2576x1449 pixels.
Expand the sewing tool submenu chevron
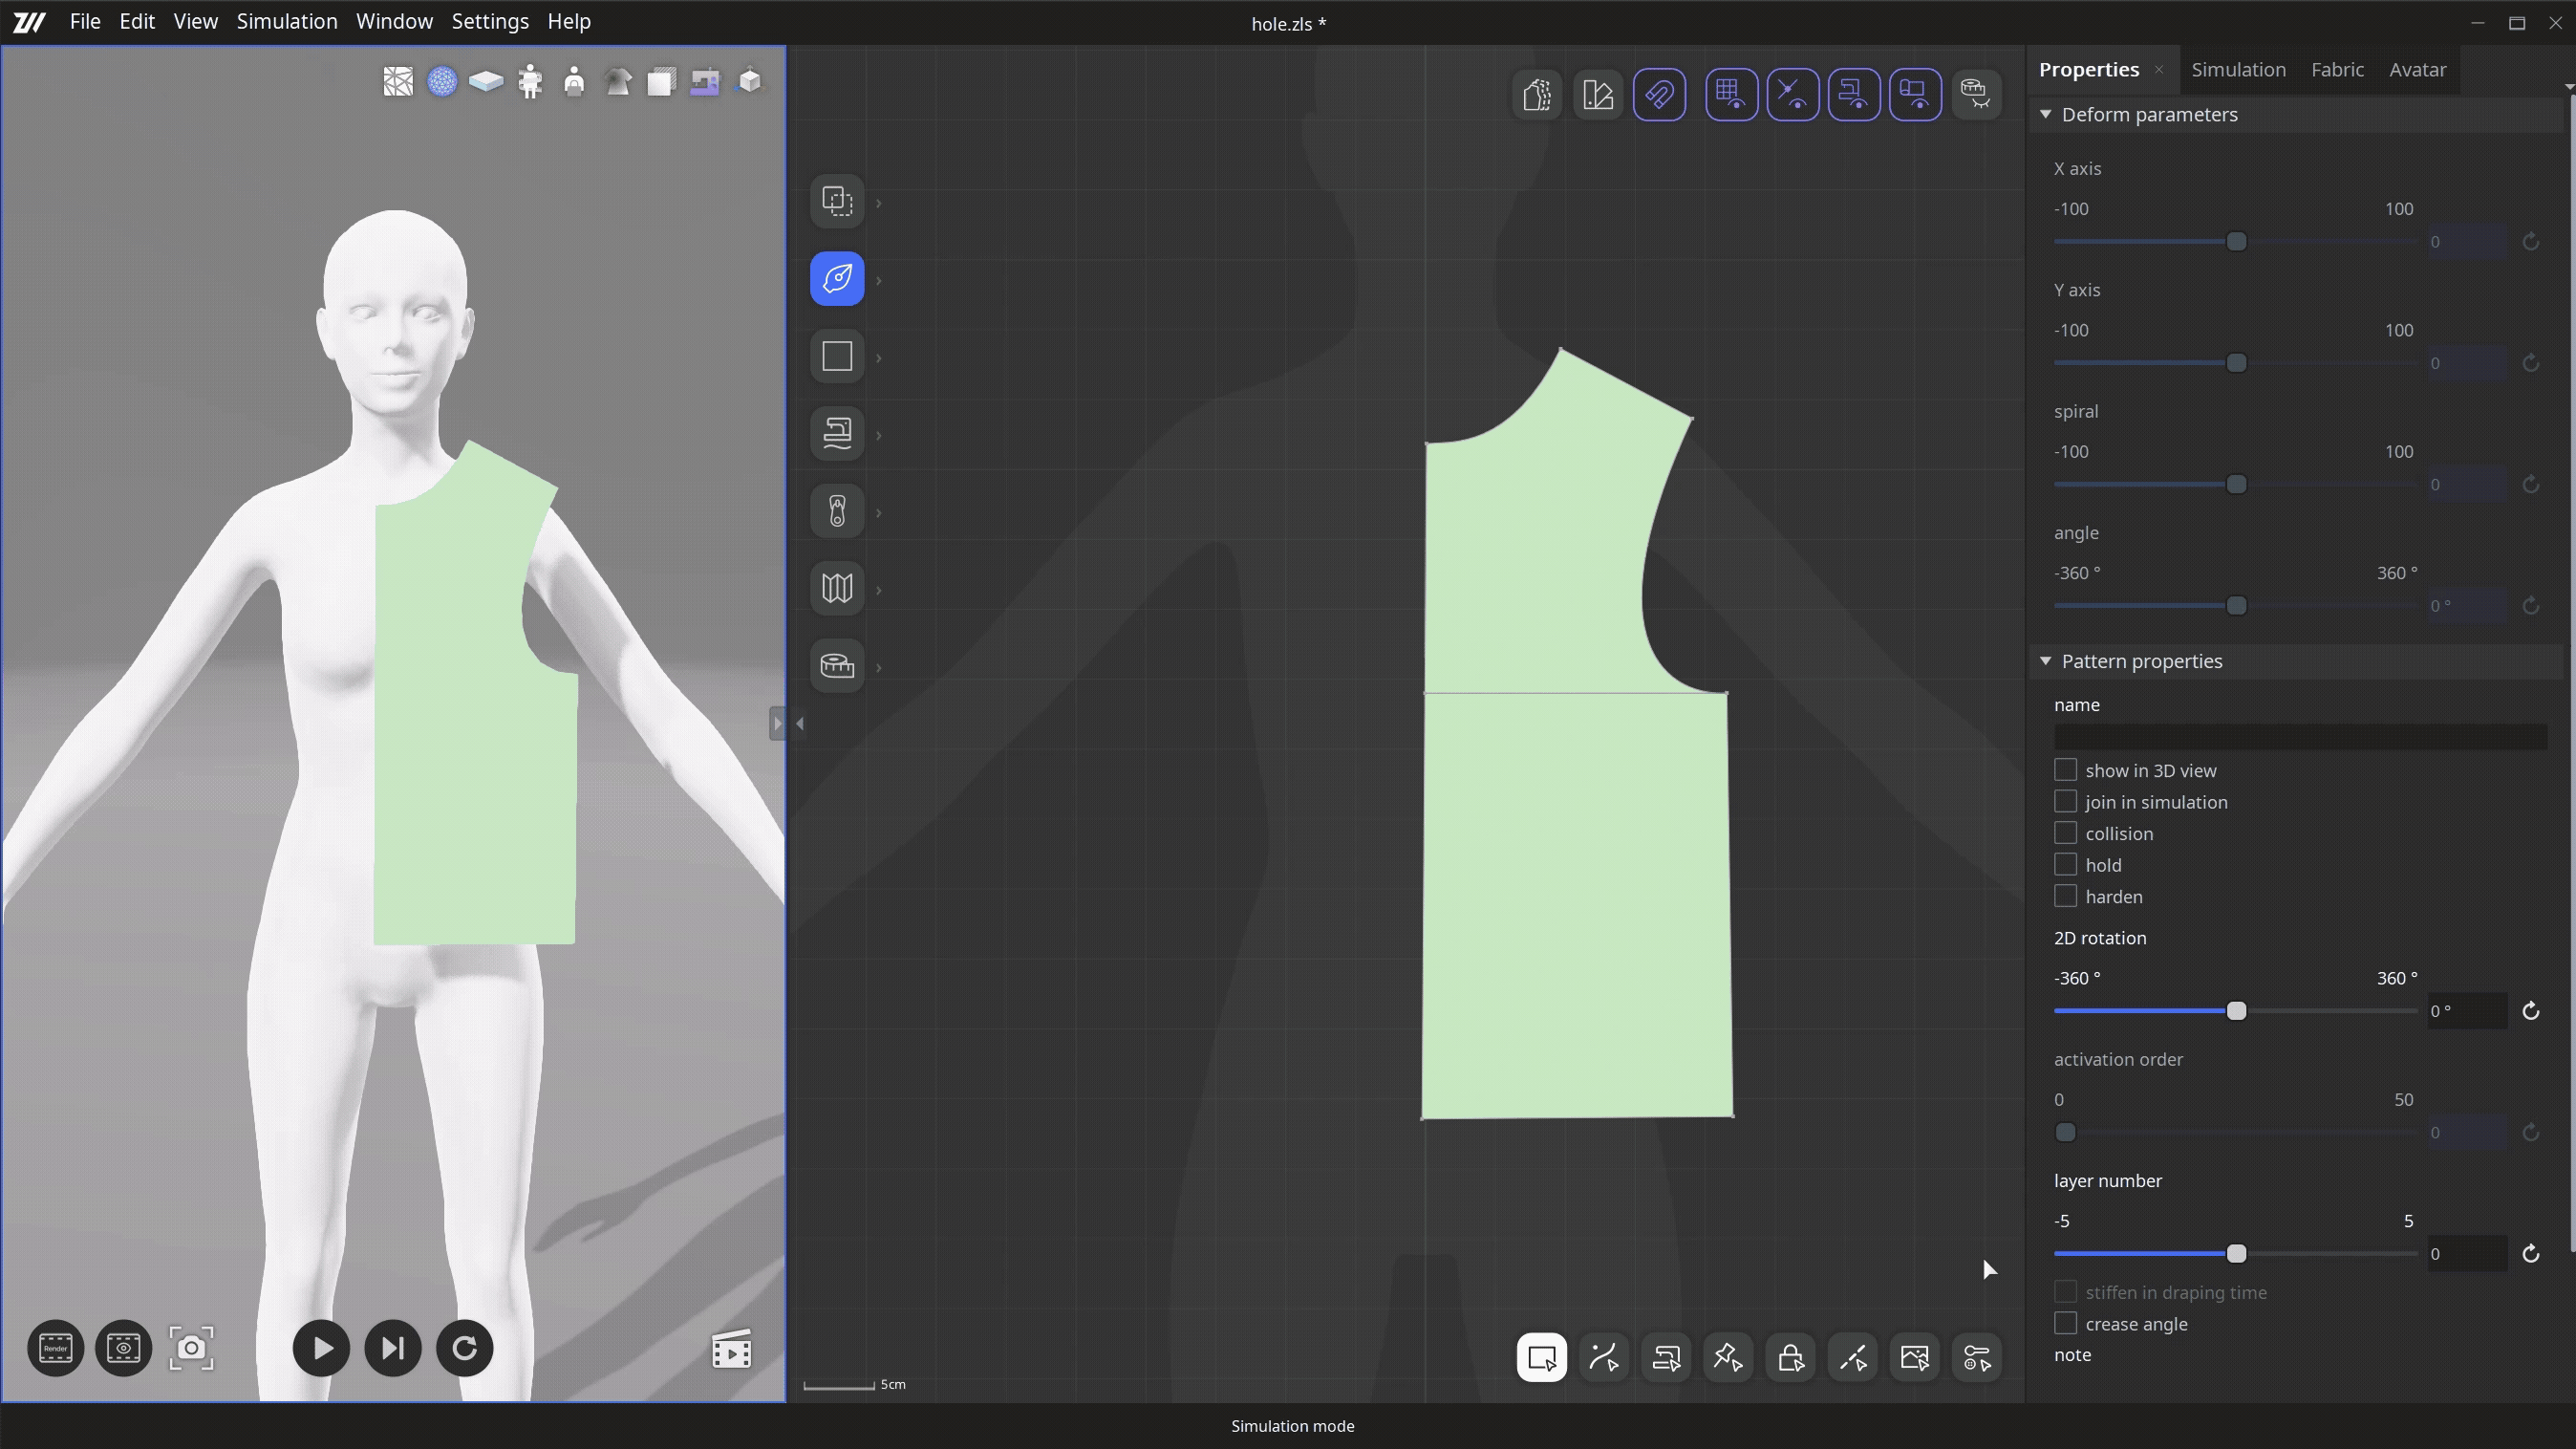coord(879,436)
